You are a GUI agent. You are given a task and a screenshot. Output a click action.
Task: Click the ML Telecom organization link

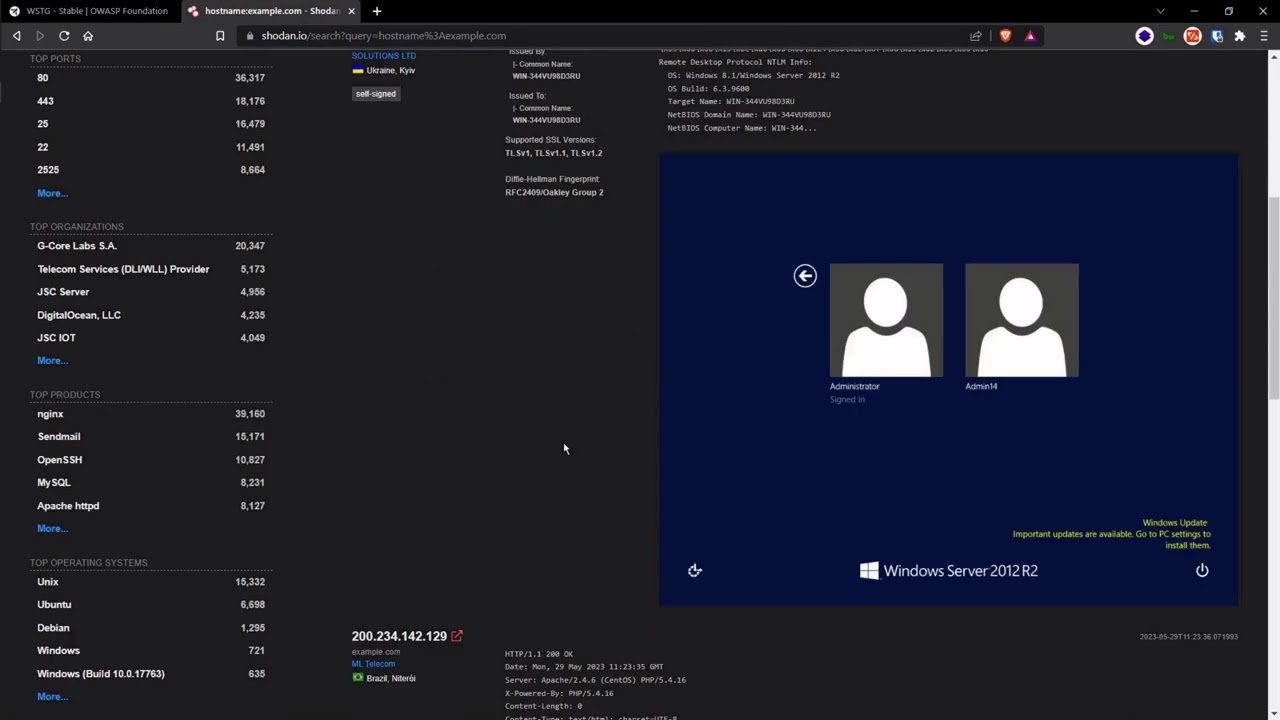tap(373, 664)
